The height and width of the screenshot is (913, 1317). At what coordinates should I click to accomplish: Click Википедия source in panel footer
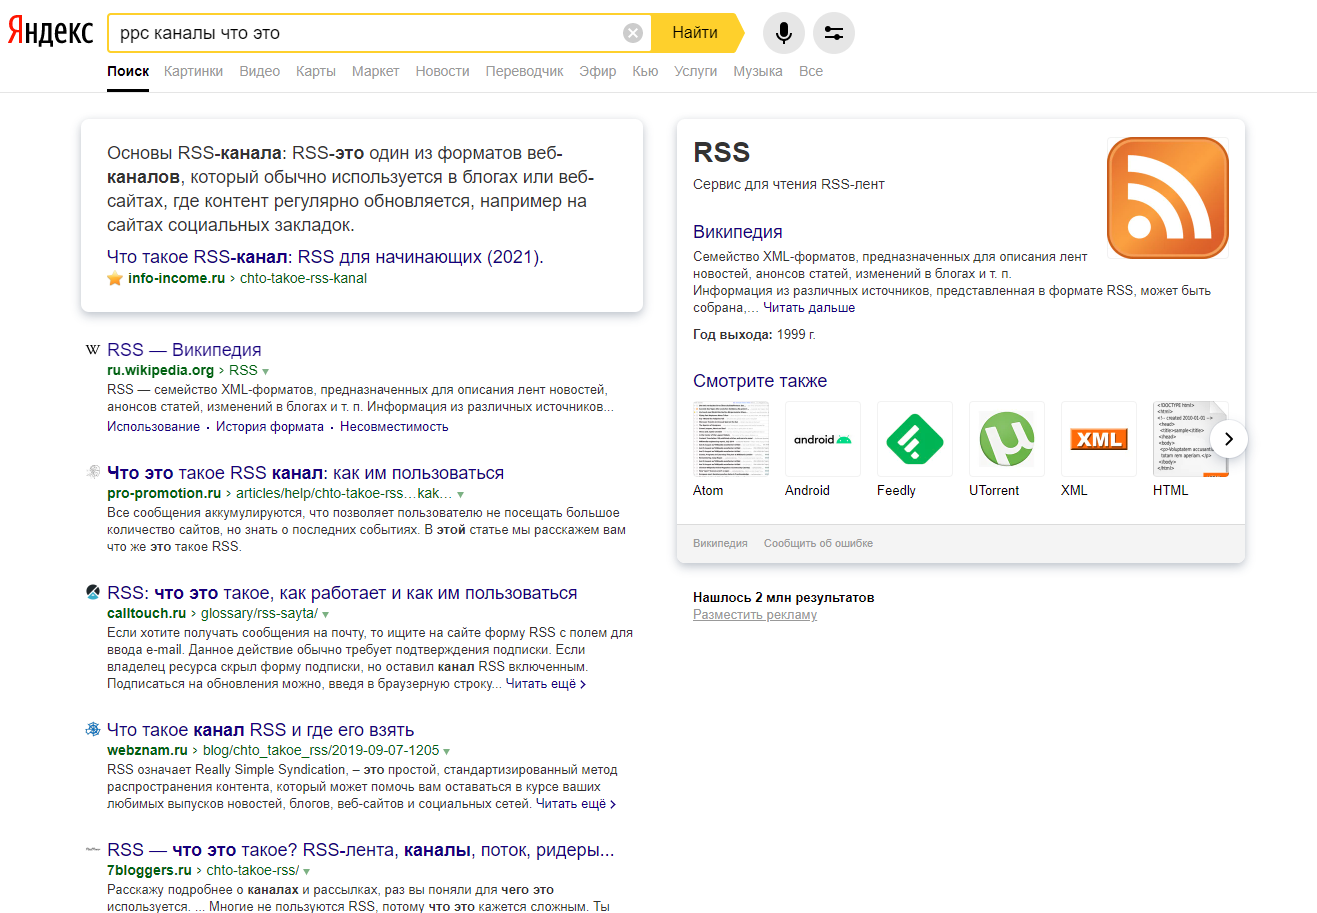(x=720, y=543)
